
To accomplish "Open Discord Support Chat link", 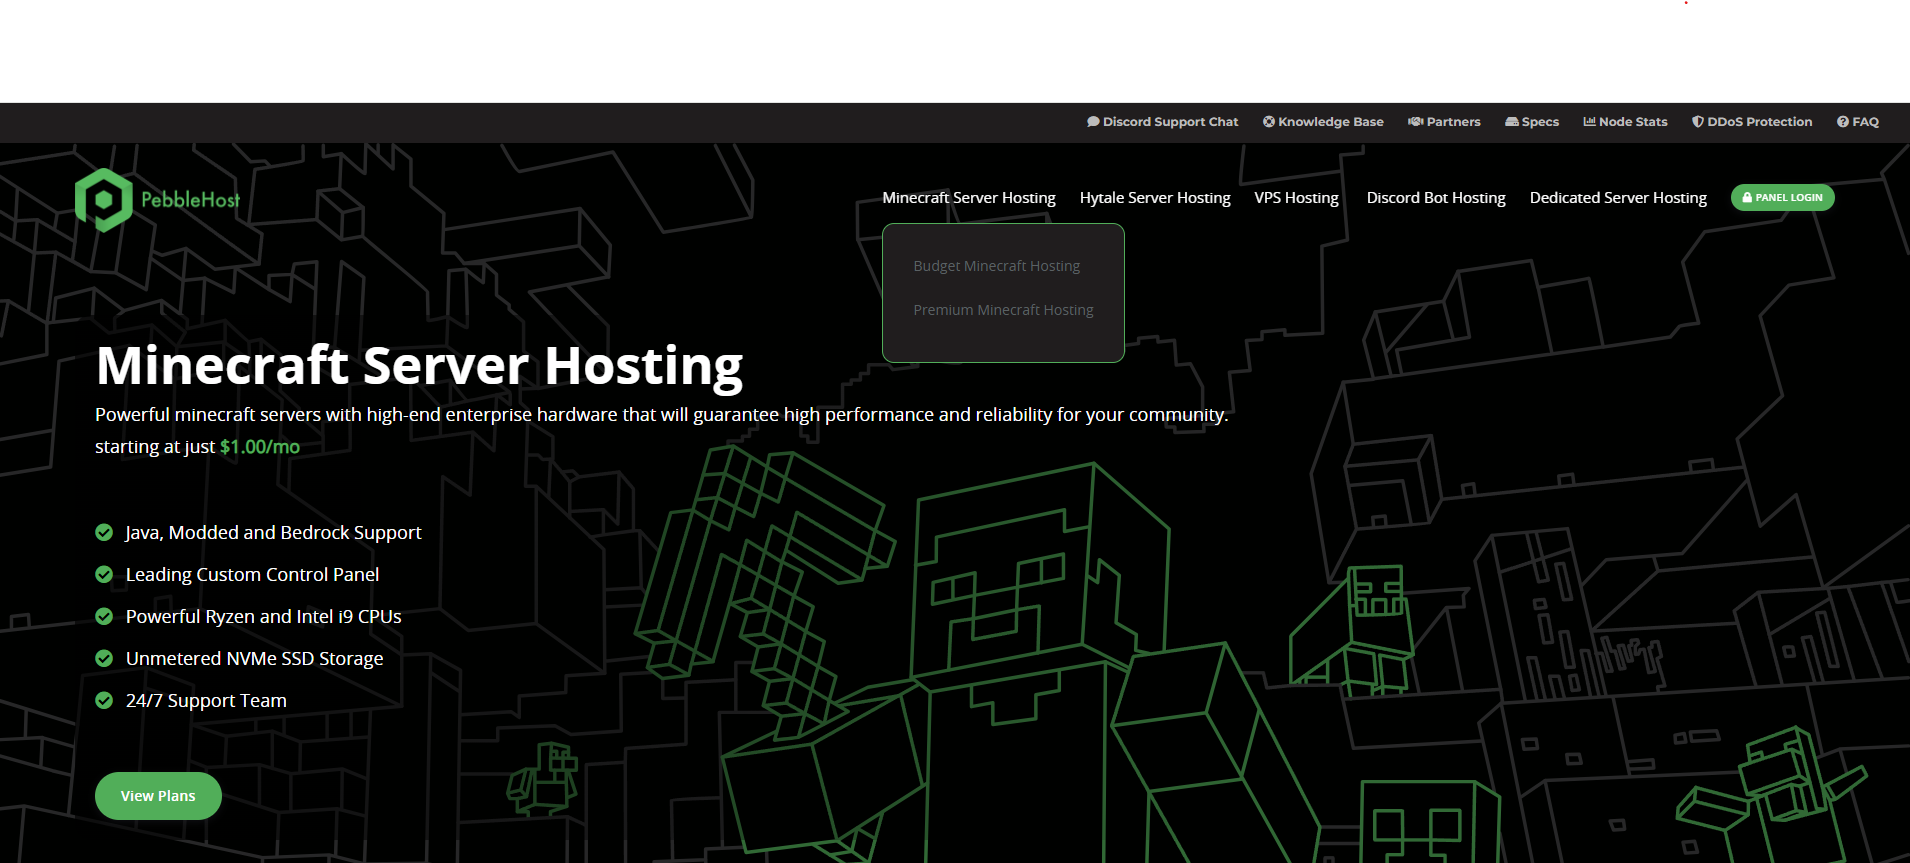I will (x=1162, y=122).
